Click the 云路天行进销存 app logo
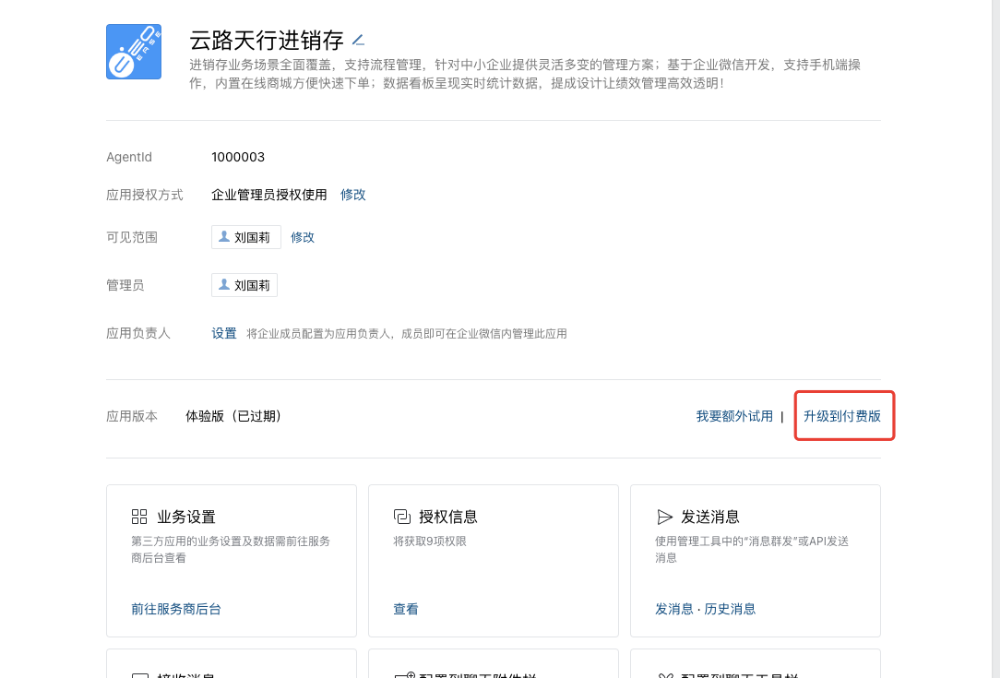This screenshot has height=678, width=1000. pyautogui.click(x=133, y=52)
